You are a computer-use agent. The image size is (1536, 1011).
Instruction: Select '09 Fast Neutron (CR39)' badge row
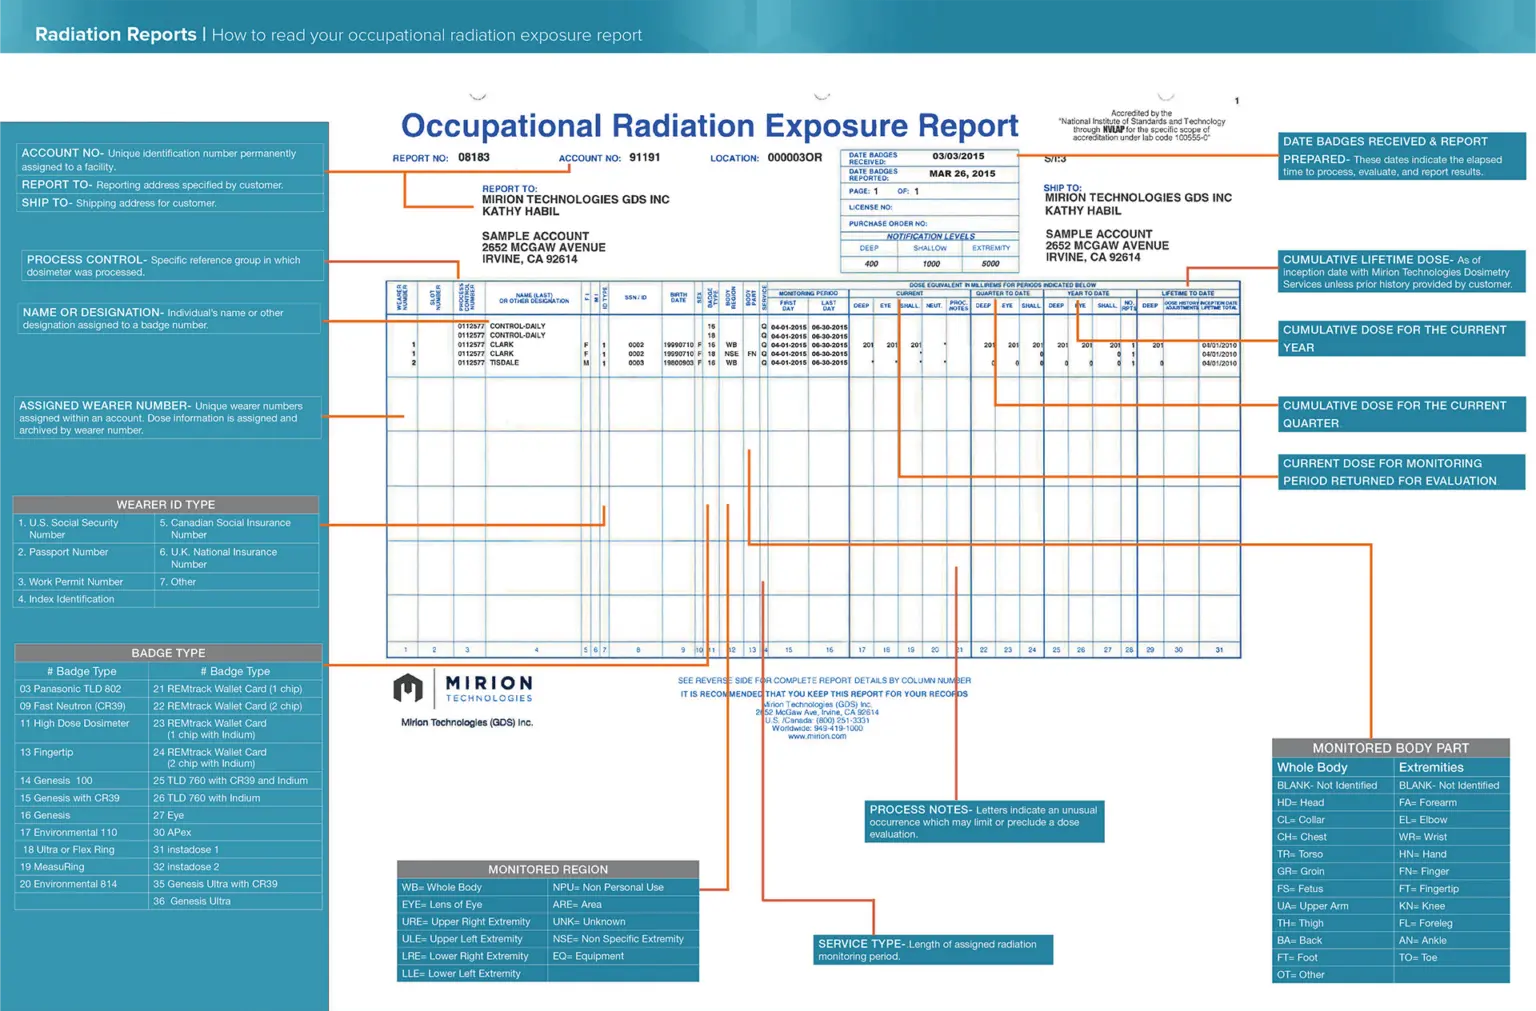pyautogui.click(x=81, y=706)
